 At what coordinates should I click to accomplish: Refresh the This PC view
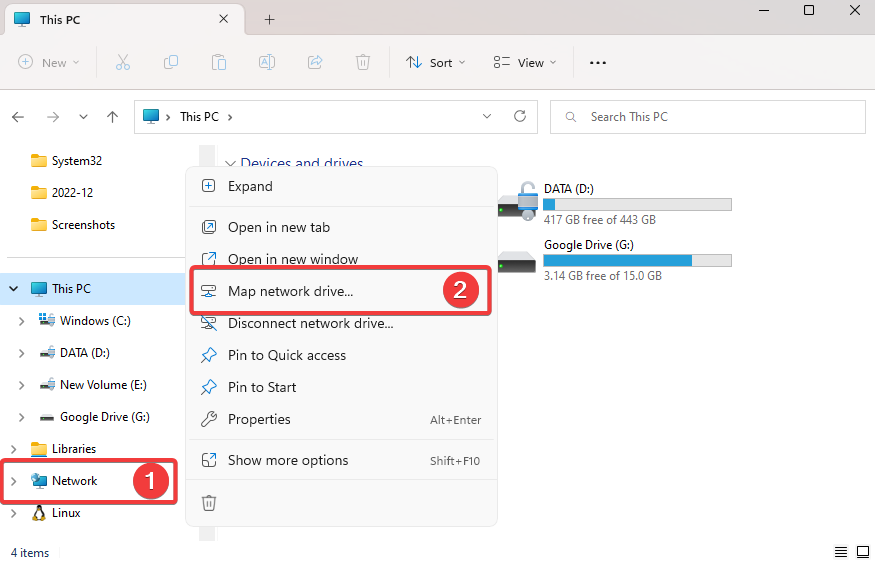click(x=519, y=116)
